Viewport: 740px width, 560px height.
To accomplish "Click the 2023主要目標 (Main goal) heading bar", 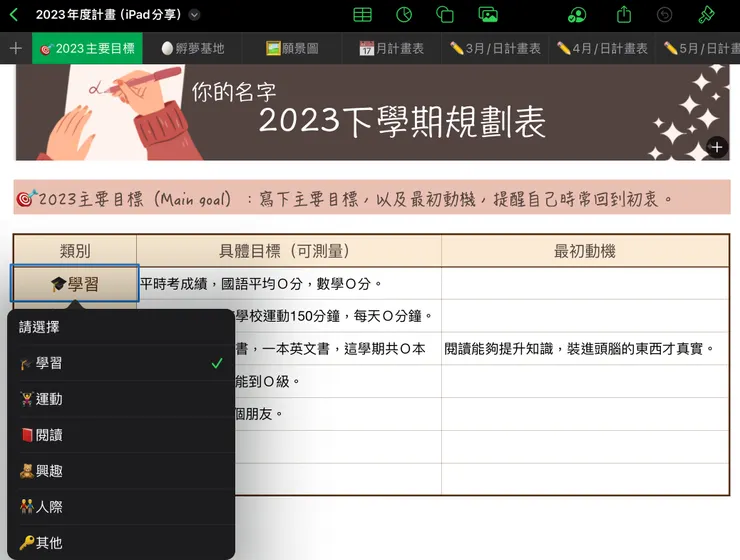I will pyautogui.click(x=372, y=197).
